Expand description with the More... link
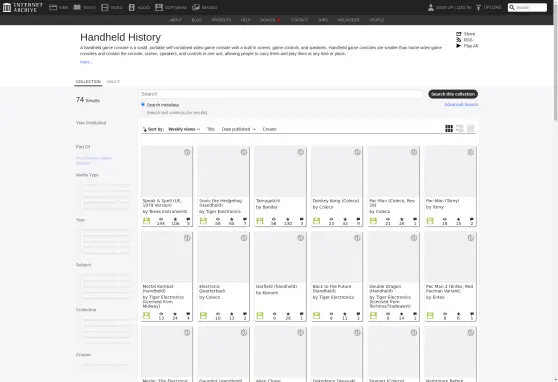 point(86,62)
